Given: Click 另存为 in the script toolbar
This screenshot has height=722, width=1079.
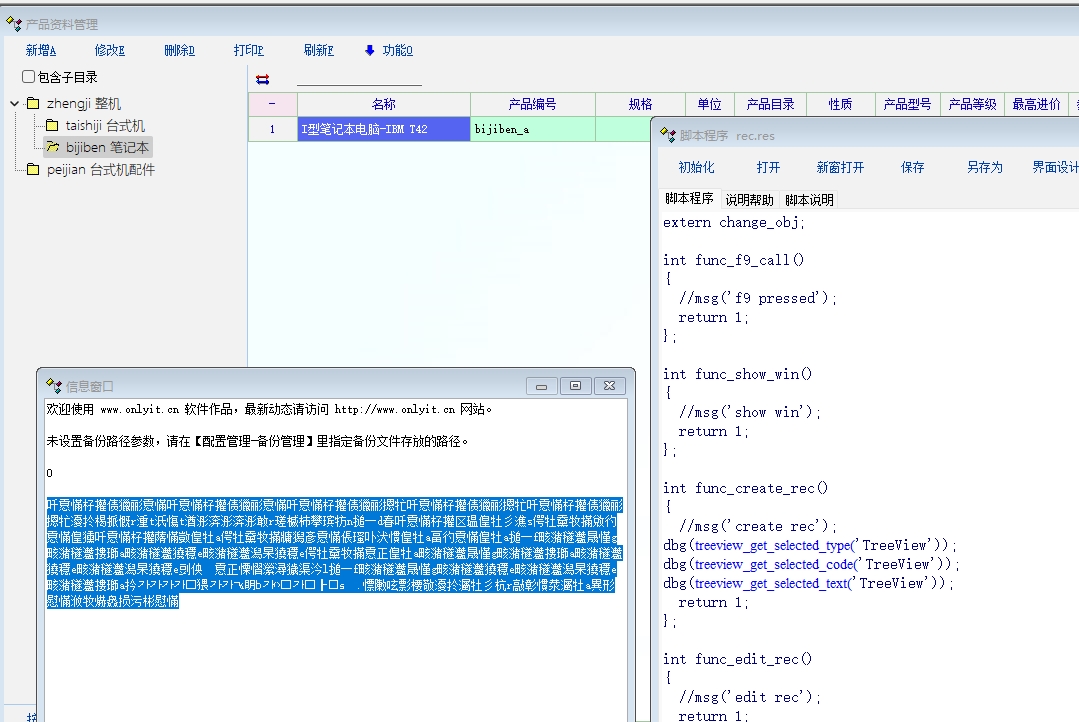Looking at the screenshot, I should click(984, 167).
